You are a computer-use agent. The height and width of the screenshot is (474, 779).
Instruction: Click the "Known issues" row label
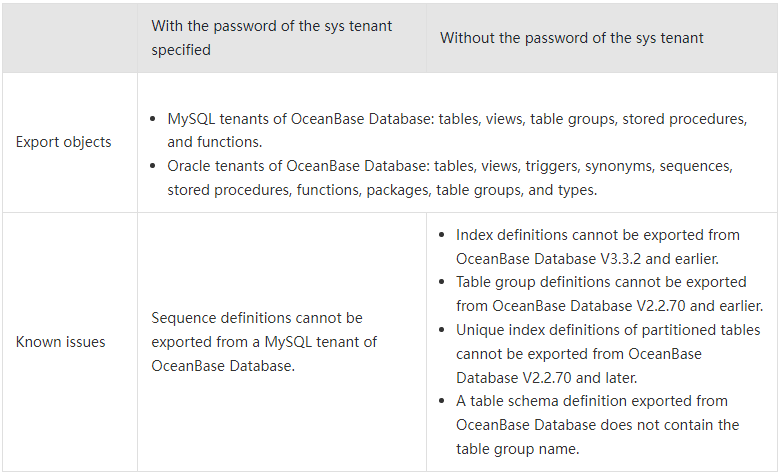(61, 342)
